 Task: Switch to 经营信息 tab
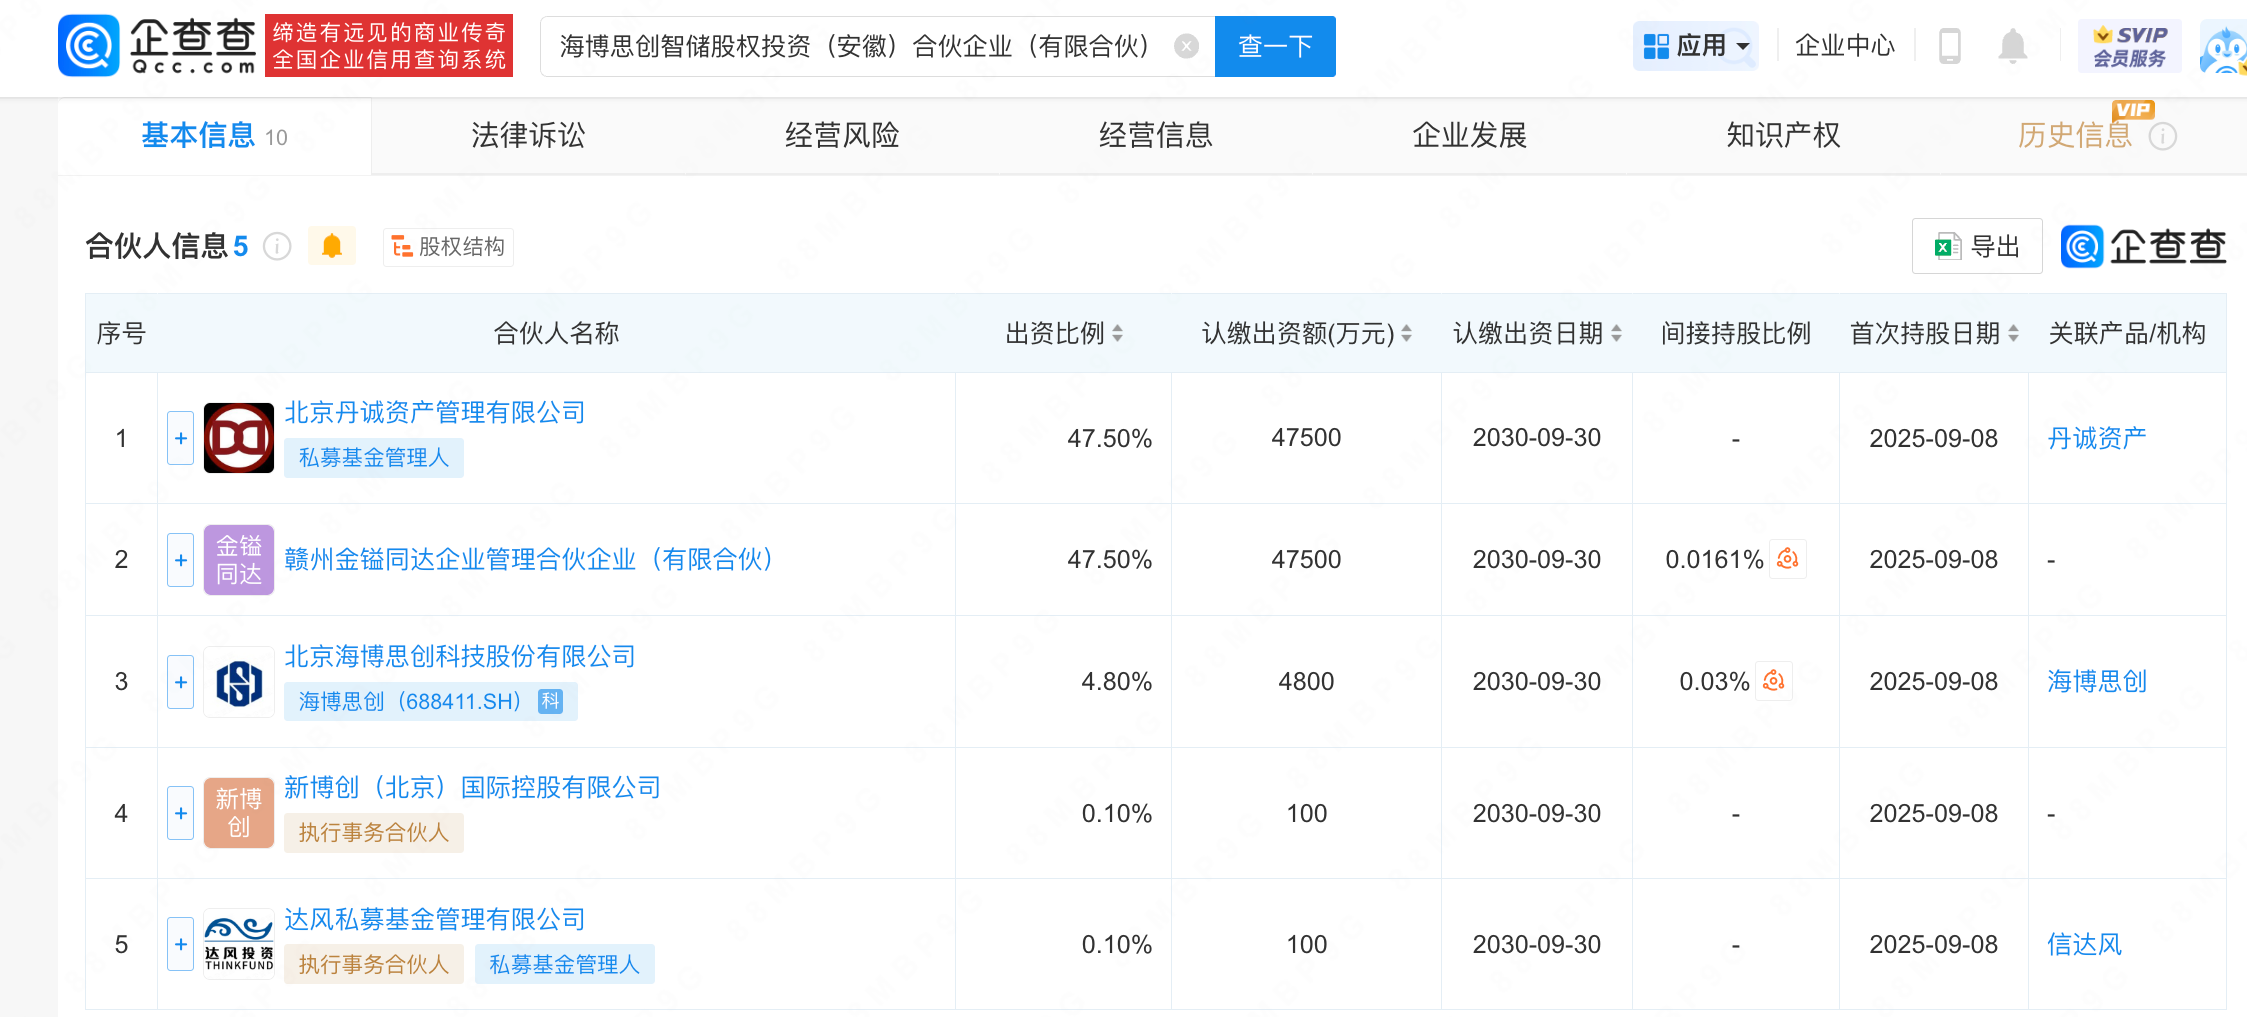point(1156,135)
